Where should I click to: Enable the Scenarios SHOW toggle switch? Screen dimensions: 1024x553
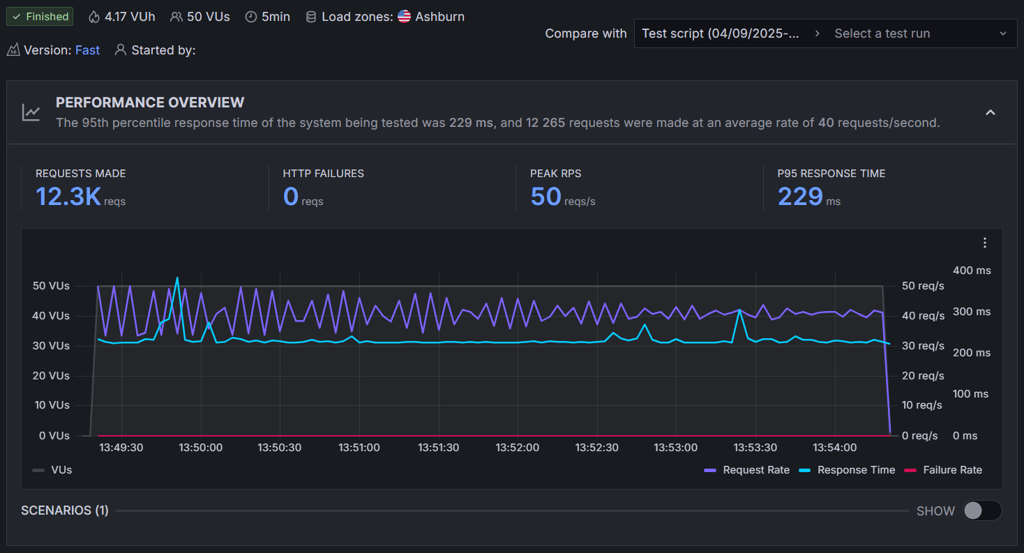[x=982, y=511]
